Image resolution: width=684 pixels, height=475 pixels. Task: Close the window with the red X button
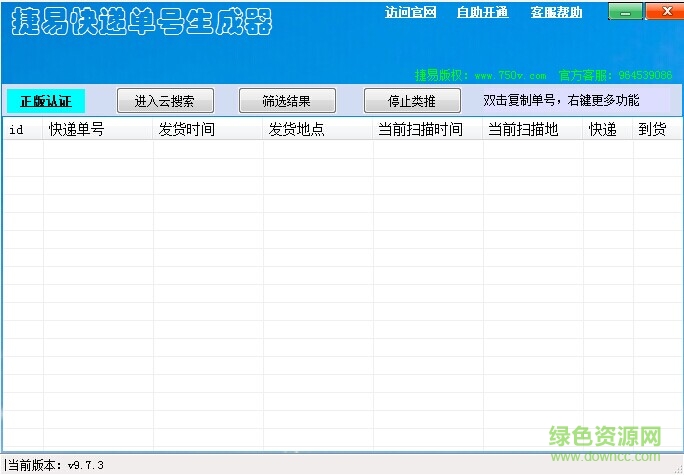[x=664, y=11]
